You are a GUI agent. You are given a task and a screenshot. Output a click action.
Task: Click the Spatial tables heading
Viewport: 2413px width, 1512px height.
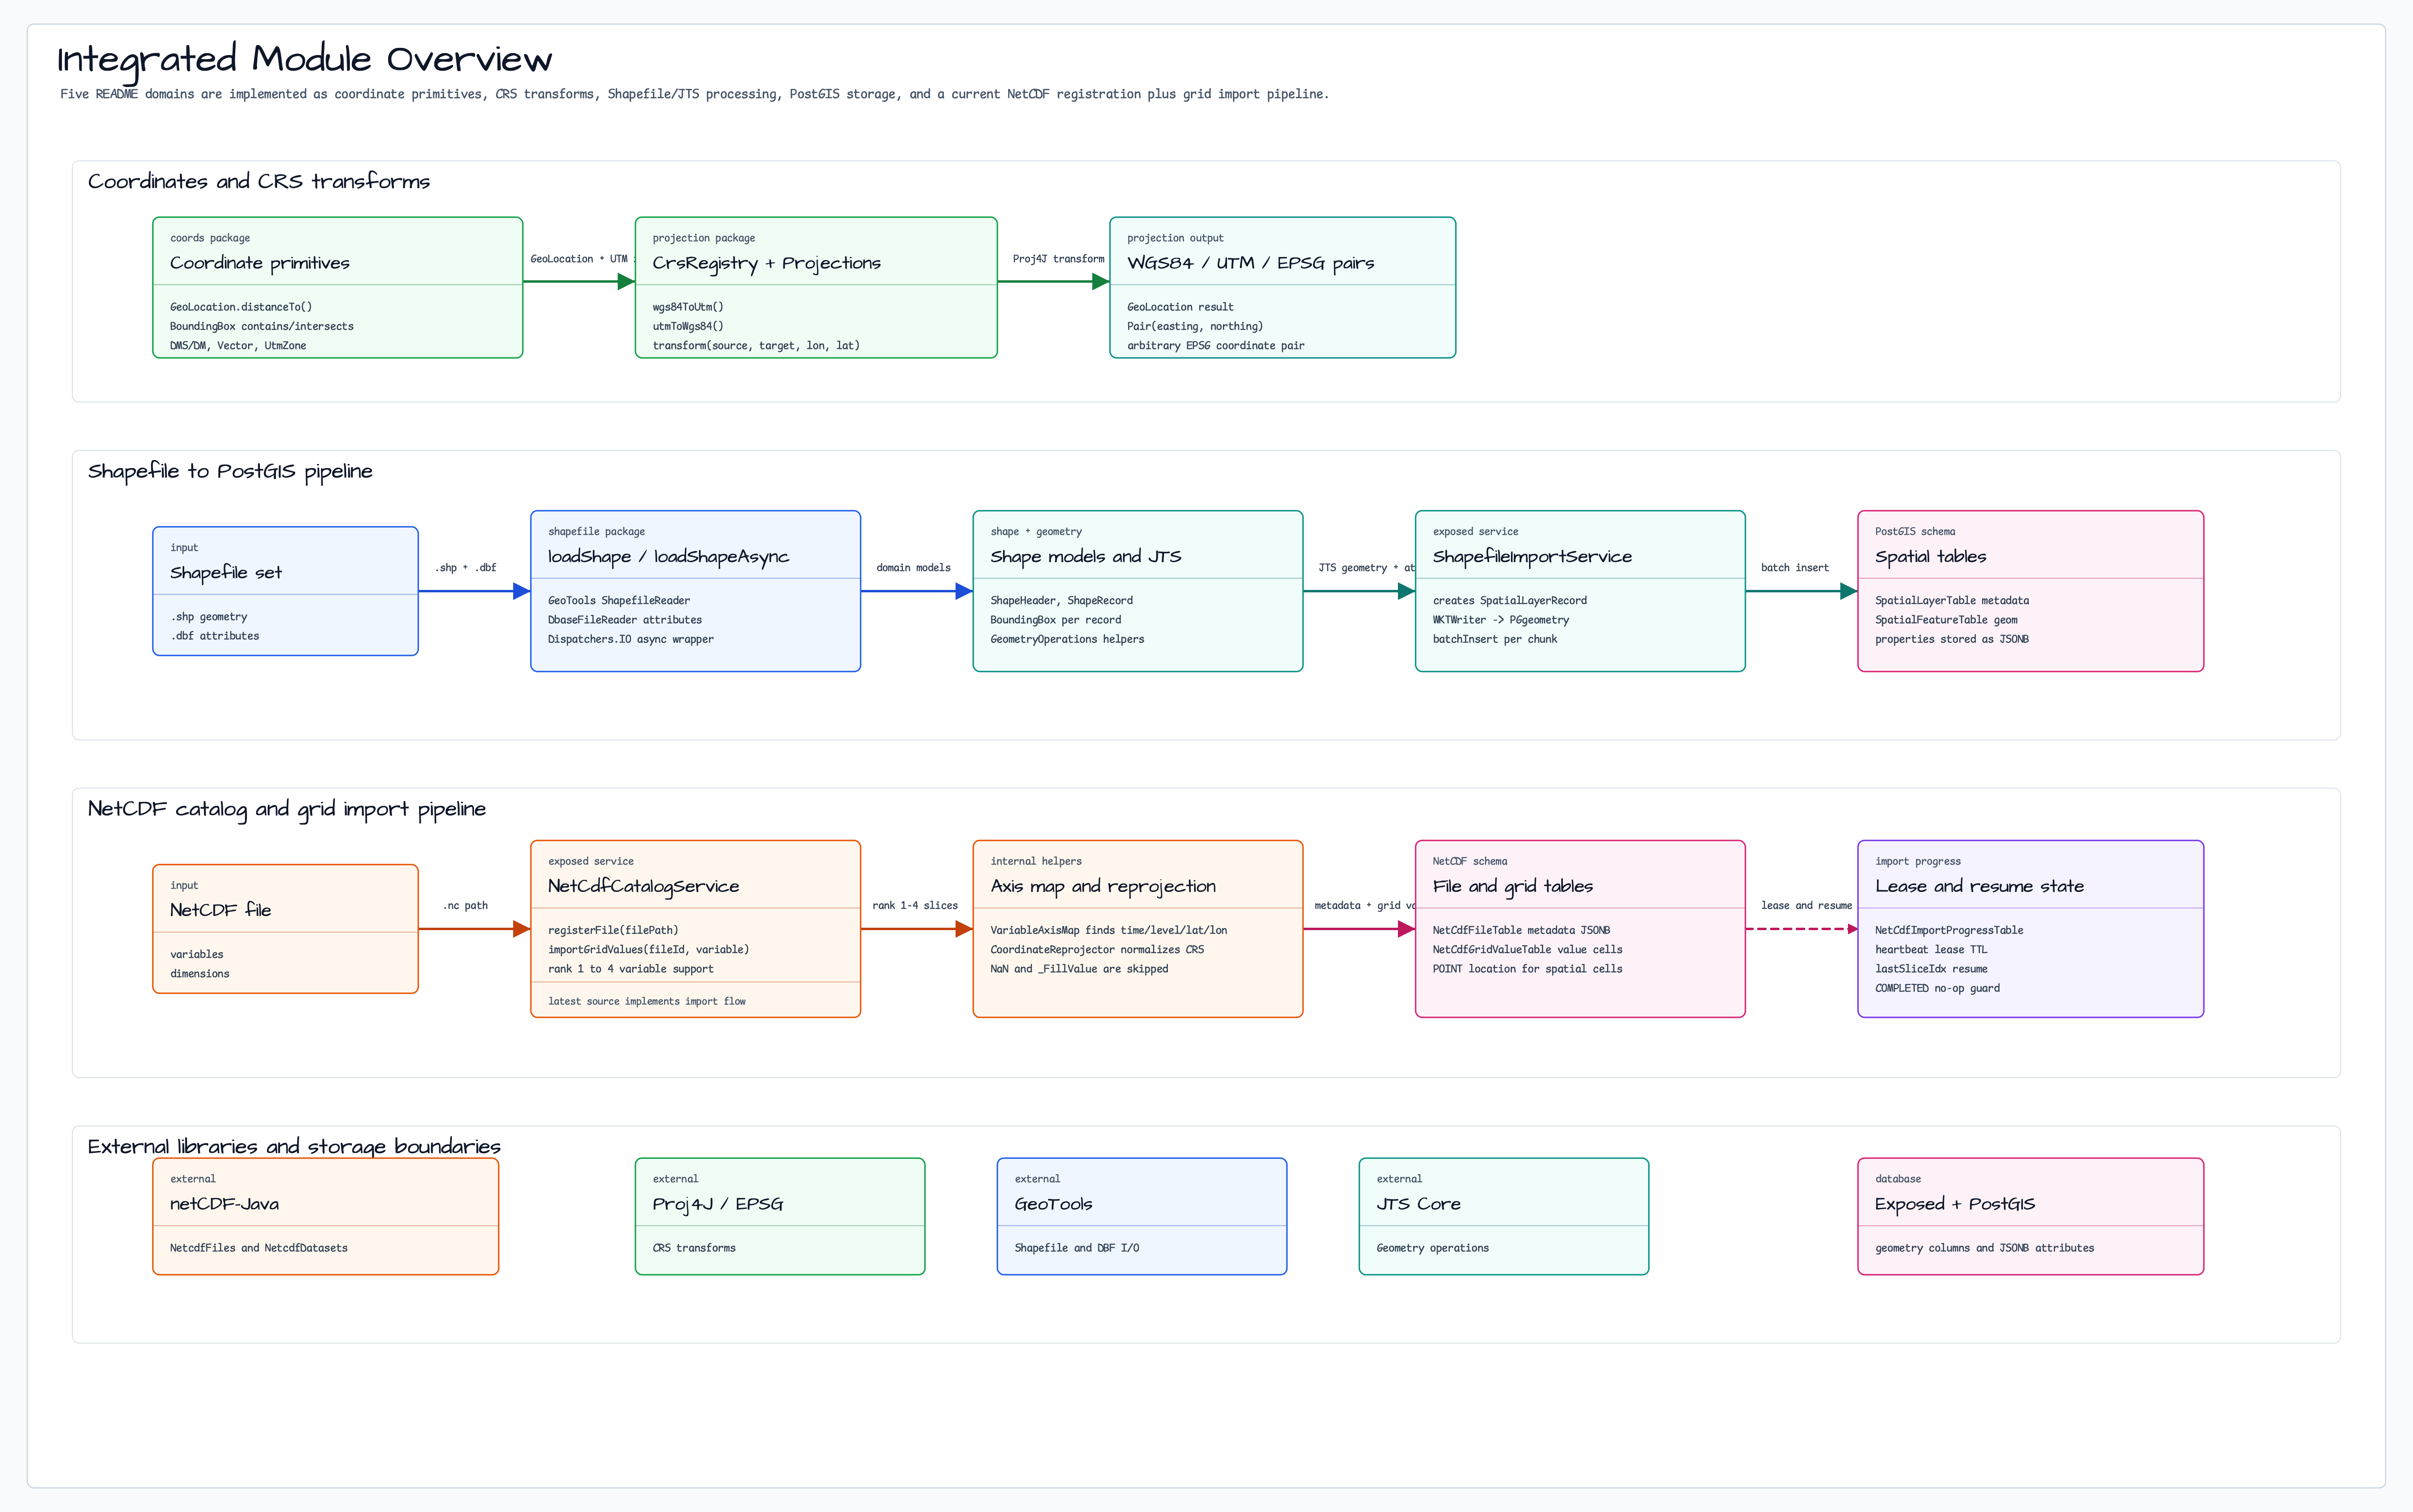point(1930,557)
